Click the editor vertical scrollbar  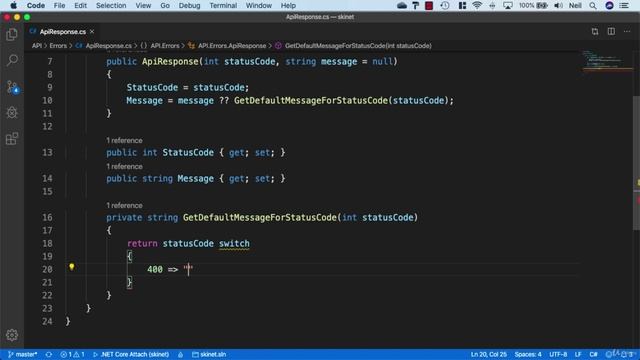[x=636, y=163]
